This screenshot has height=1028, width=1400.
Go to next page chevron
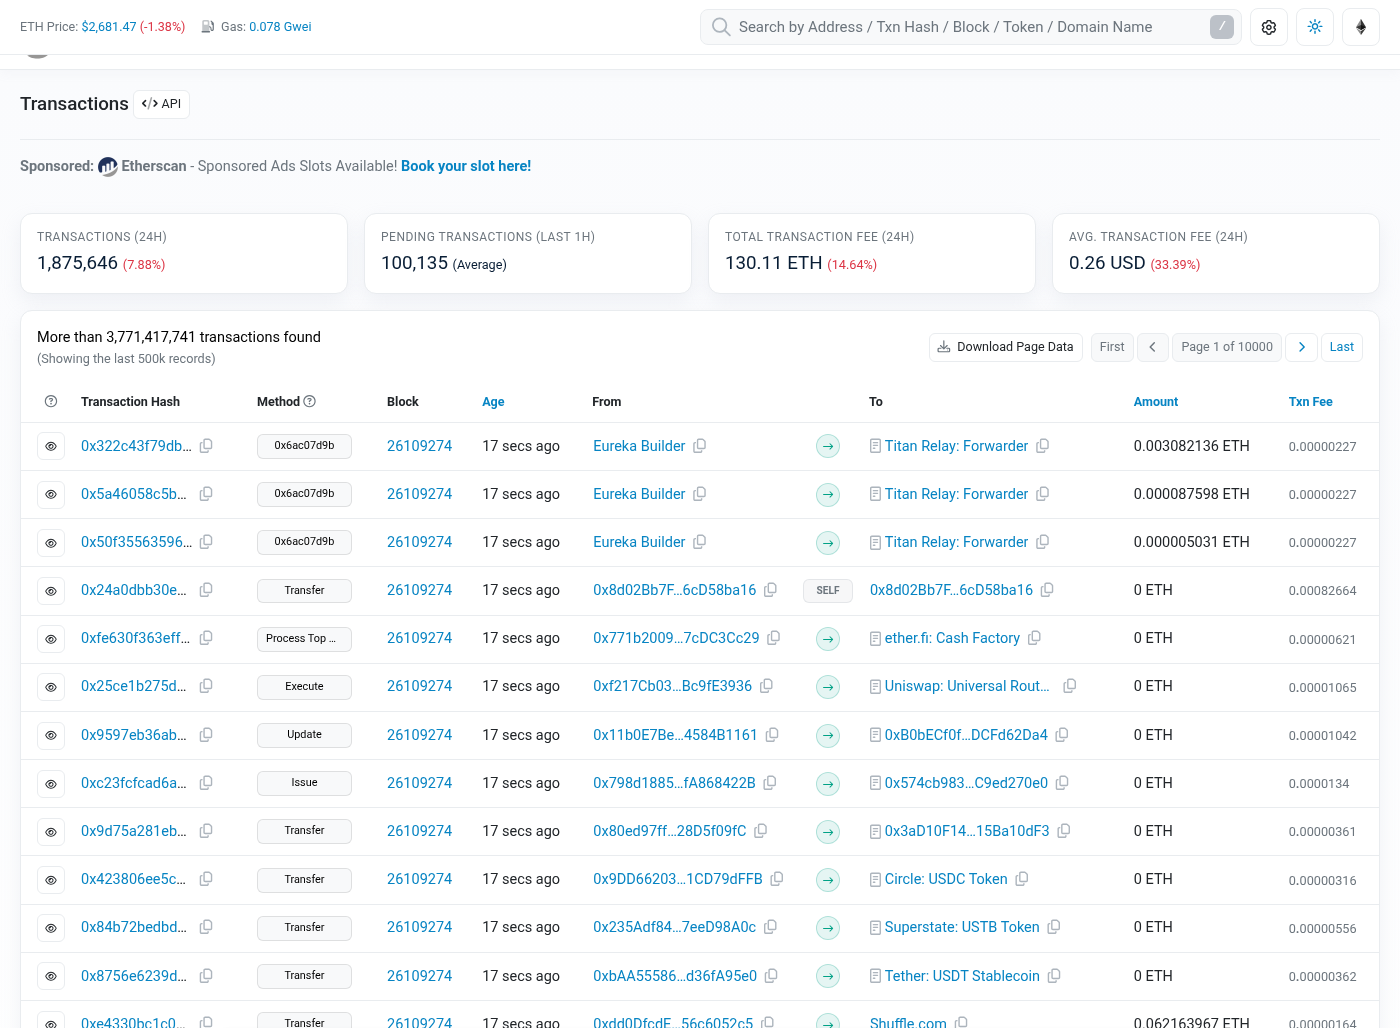(1302, 347)
